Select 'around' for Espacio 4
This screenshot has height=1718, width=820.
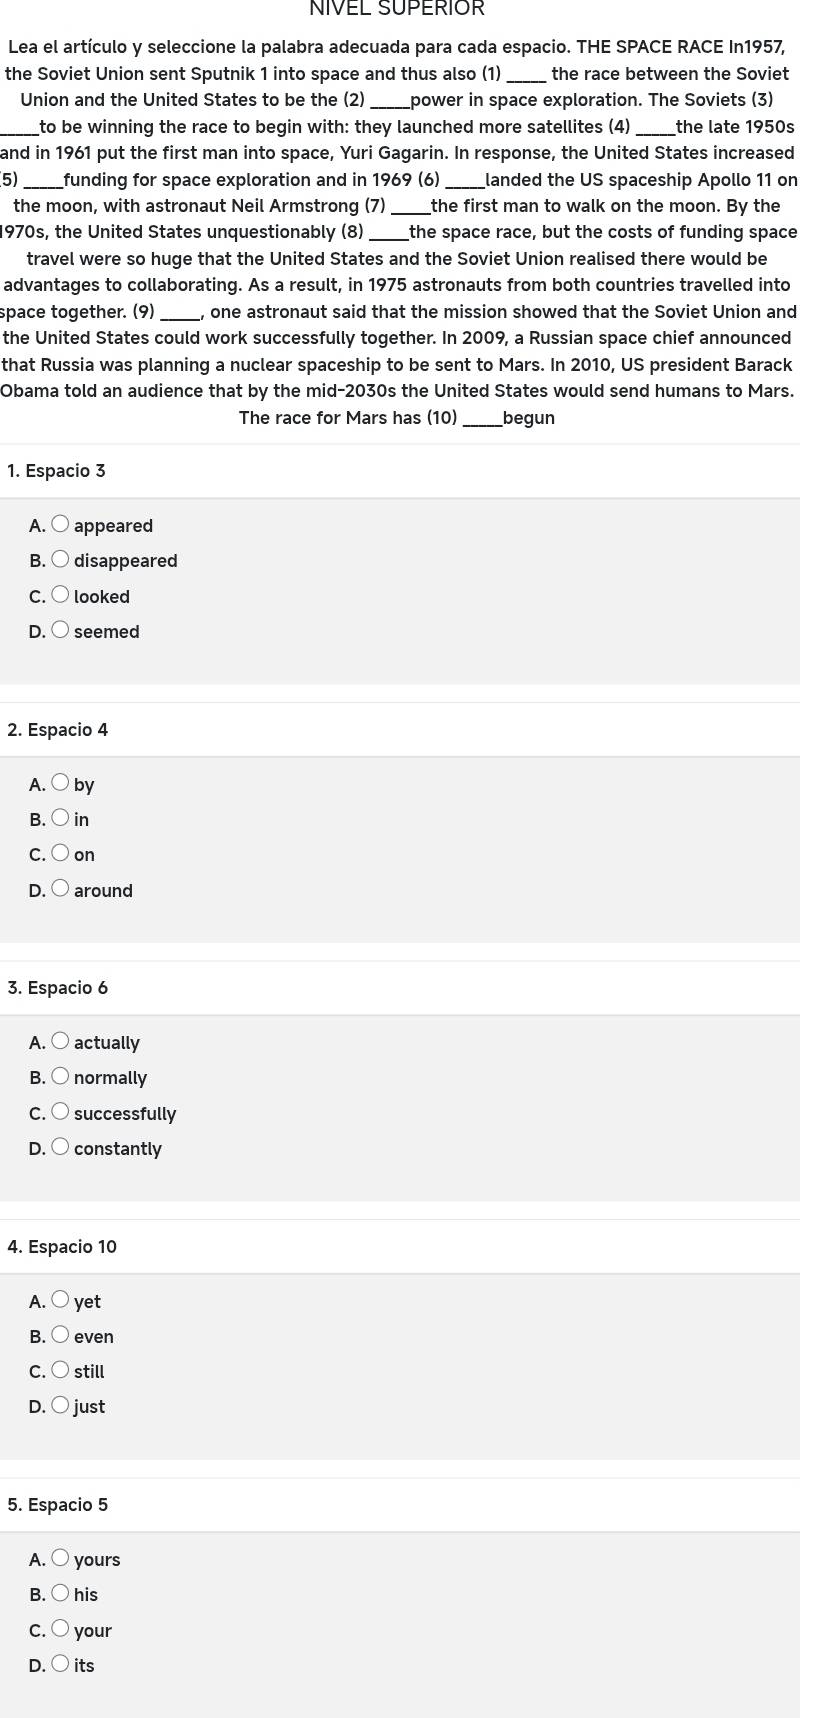coord(60,889)
